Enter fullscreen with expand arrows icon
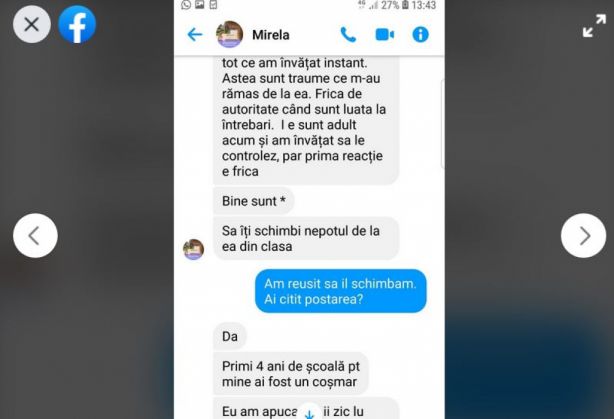The width and height of the screenshot is (614, 419). (x=594, y=26)
